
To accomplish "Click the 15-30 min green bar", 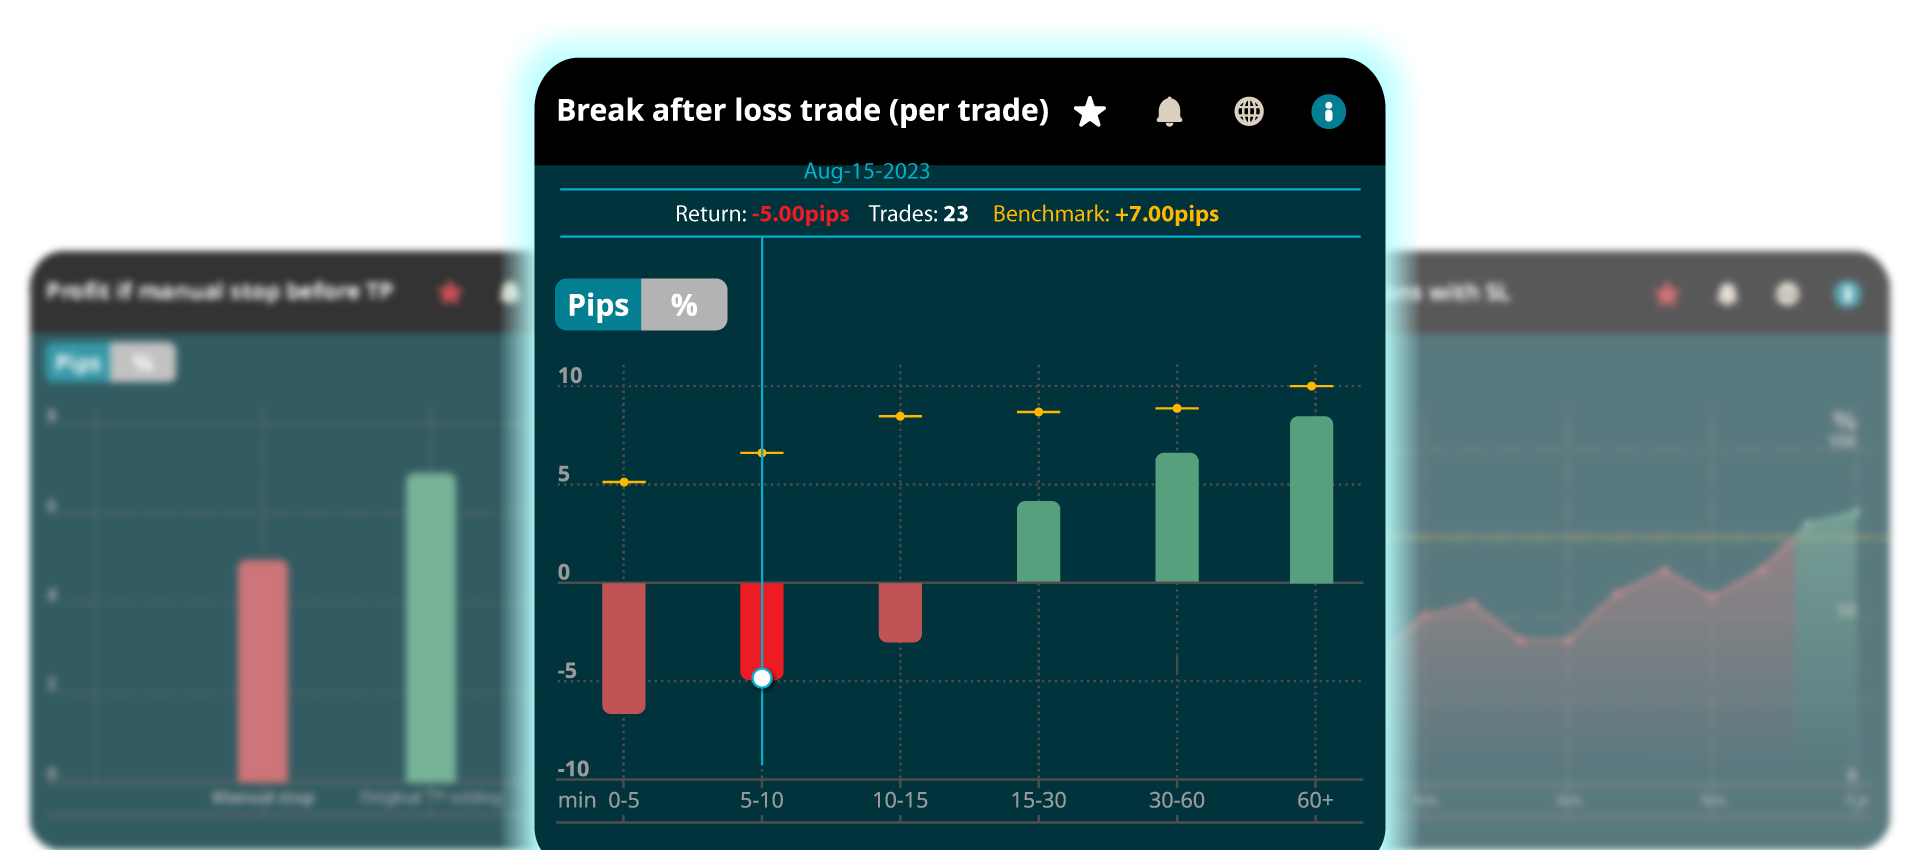I will [1038, 541].
